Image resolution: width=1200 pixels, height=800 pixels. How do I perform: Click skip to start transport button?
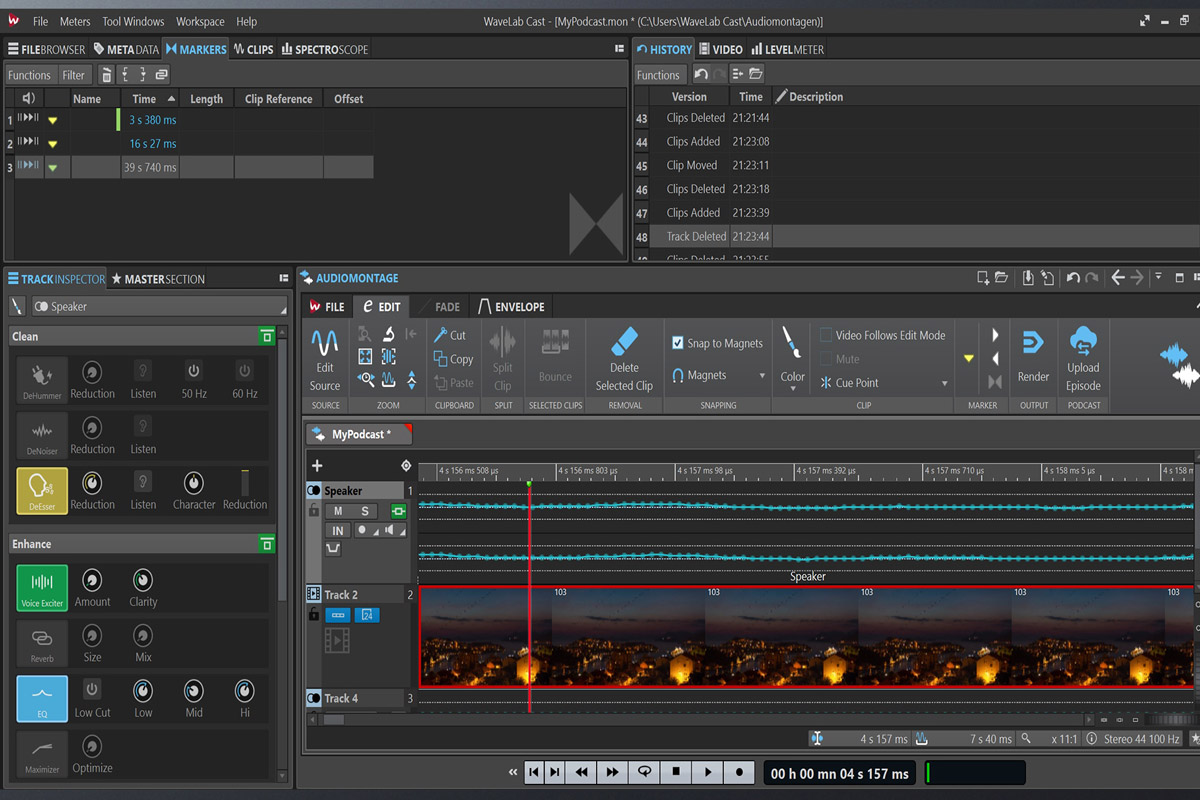point(535,772)
